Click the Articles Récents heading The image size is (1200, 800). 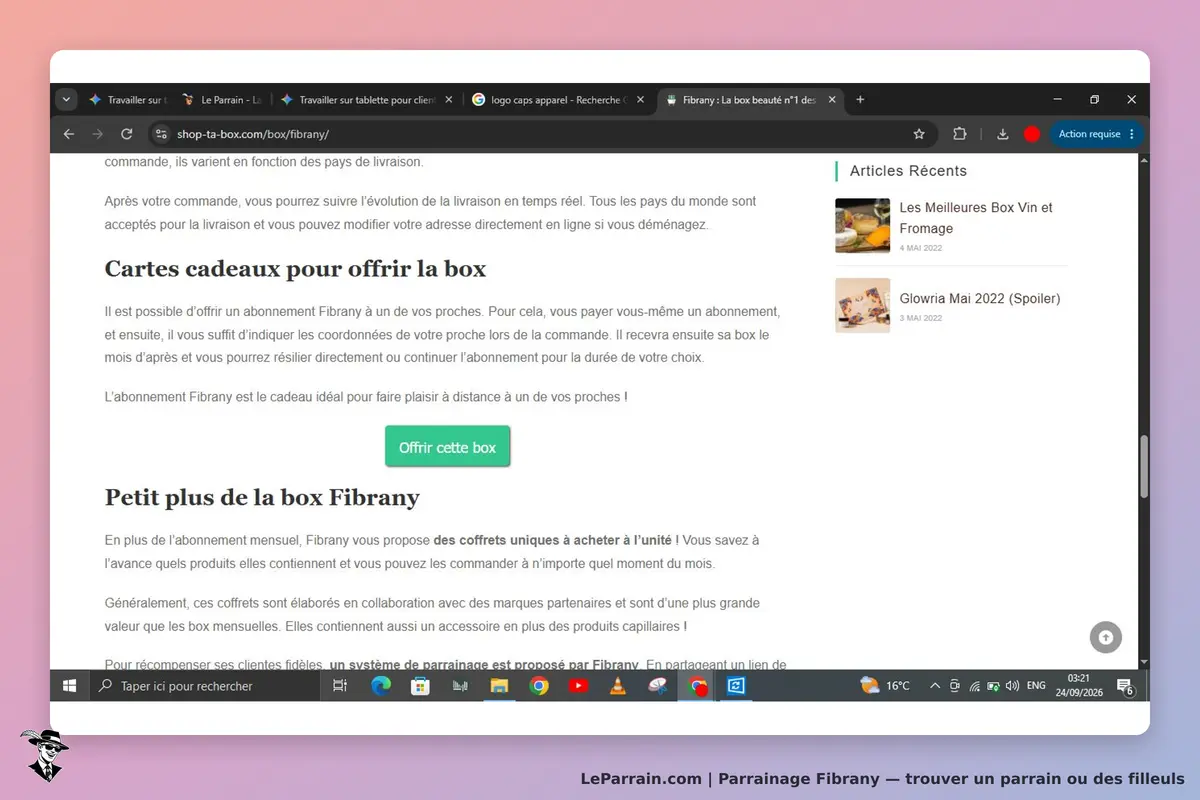click(908, 171)
